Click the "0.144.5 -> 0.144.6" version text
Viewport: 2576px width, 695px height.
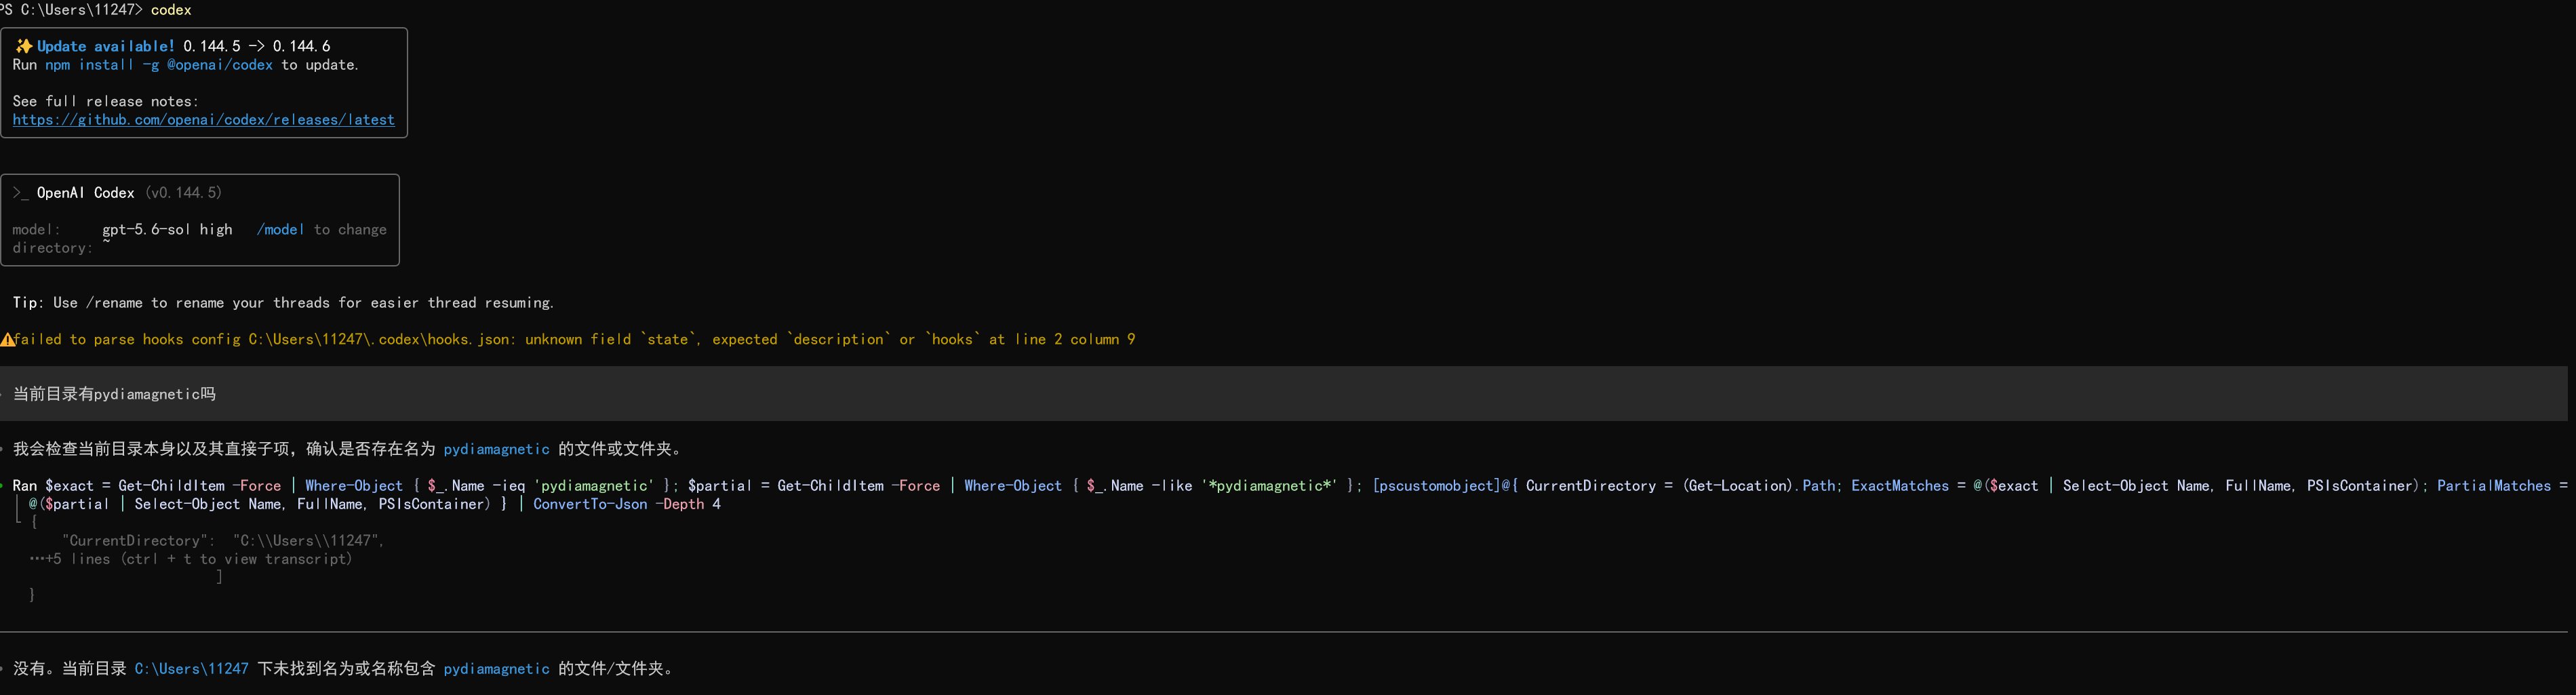257,46
